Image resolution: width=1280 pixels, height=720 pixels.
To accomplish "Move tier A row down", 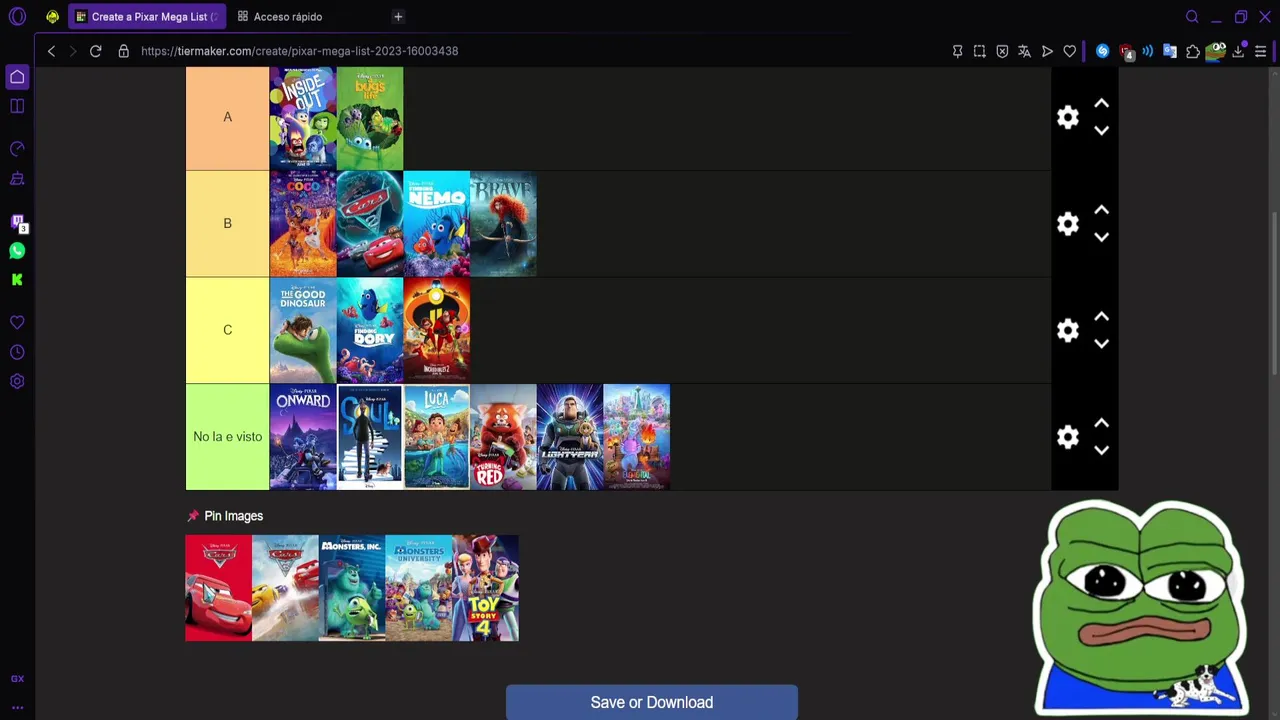I will click(1101, 130).
